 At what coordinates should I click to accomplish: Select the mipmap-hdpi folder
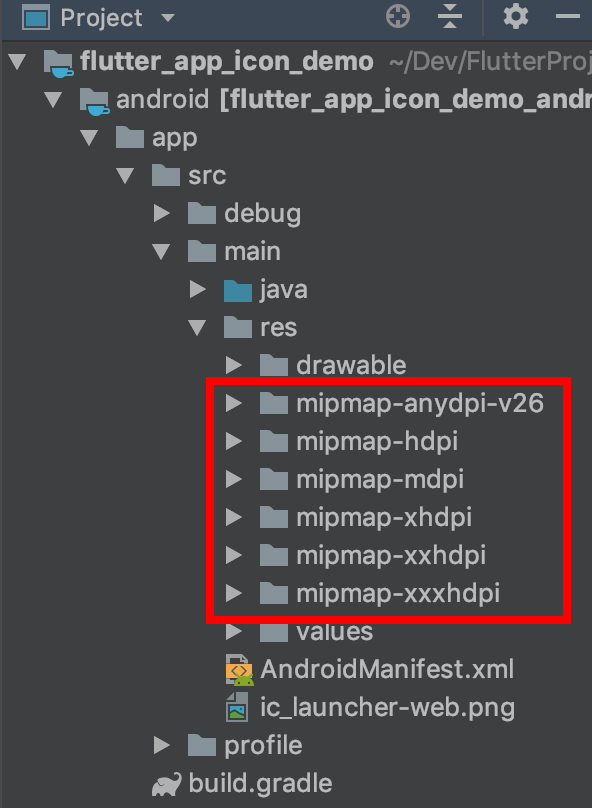point(377,442)
